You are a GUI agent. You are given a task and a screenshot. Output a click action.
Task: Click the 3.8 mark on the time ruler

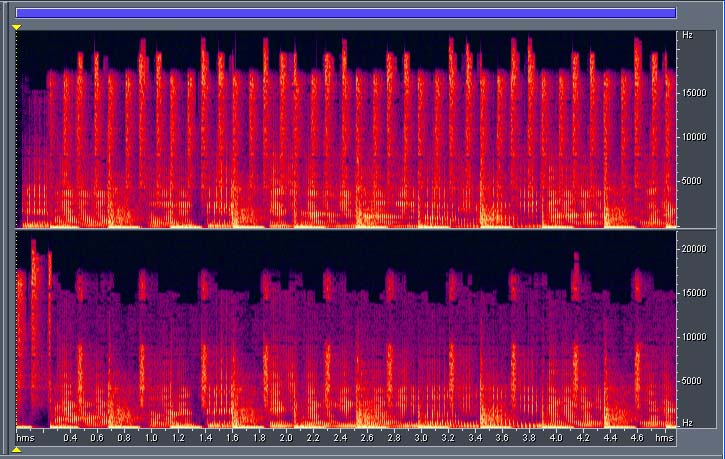pos(529,438)
